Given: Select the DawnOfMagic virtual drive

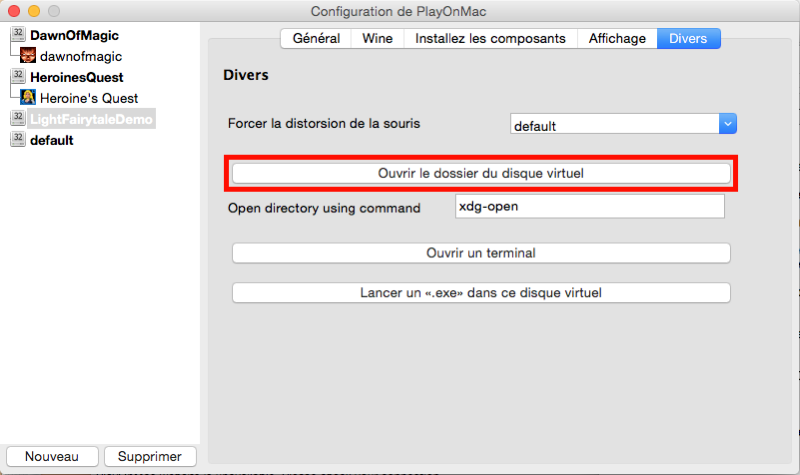Looking at the screenshot, I should 74,35.
